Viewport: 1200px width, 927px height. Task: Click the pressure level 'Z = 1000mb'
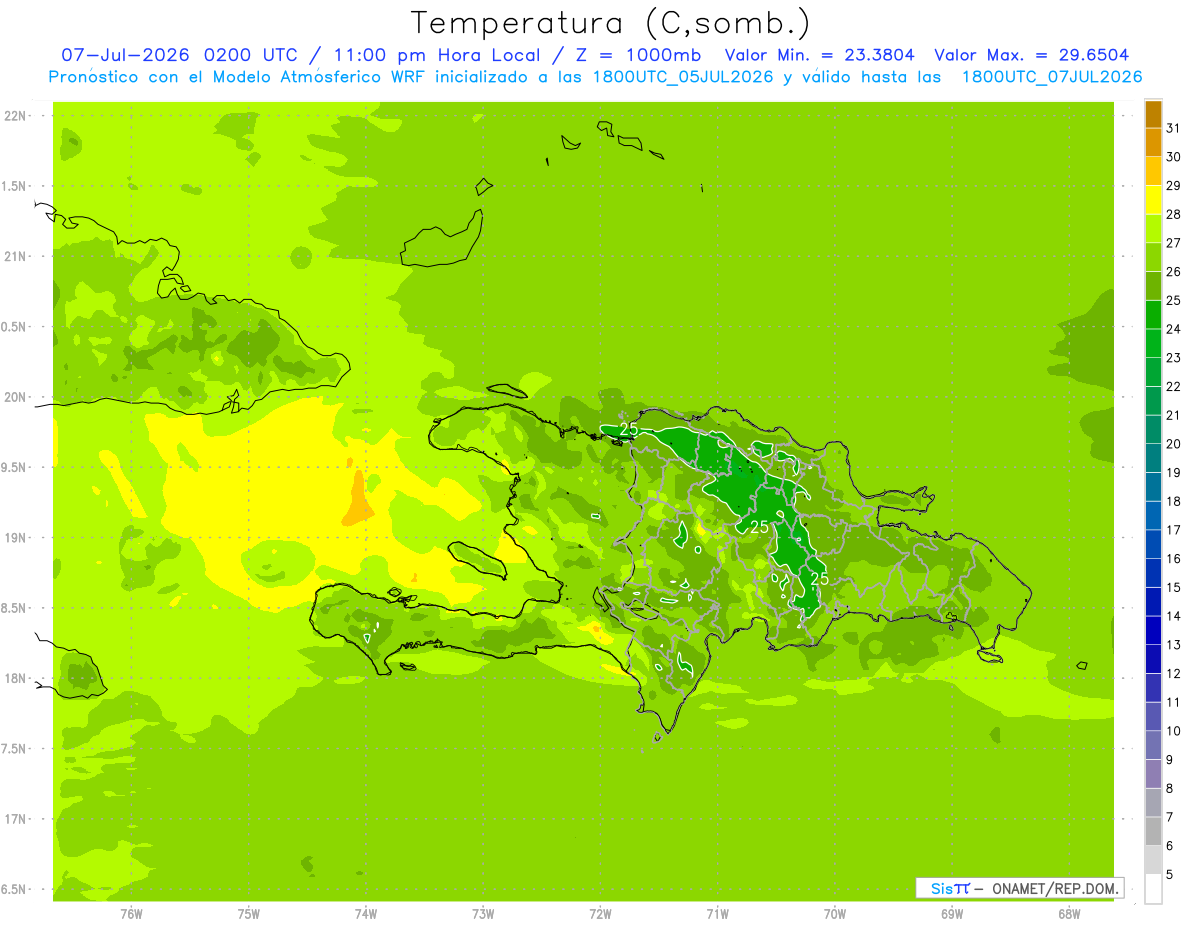[x=639, y=55]
